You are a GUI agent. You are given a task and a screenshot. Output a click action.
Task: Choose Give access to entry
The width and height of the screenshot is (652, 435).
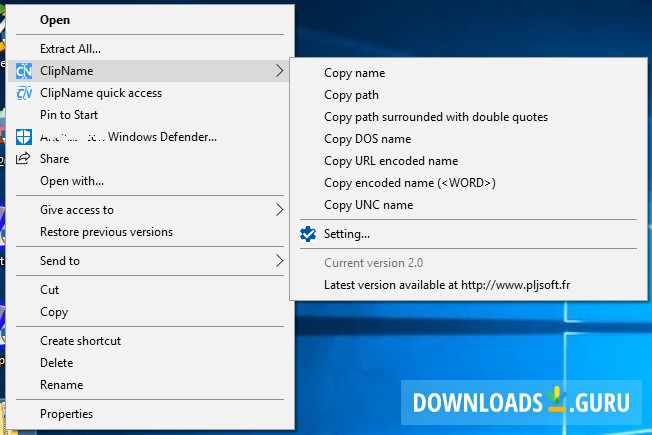150,210
